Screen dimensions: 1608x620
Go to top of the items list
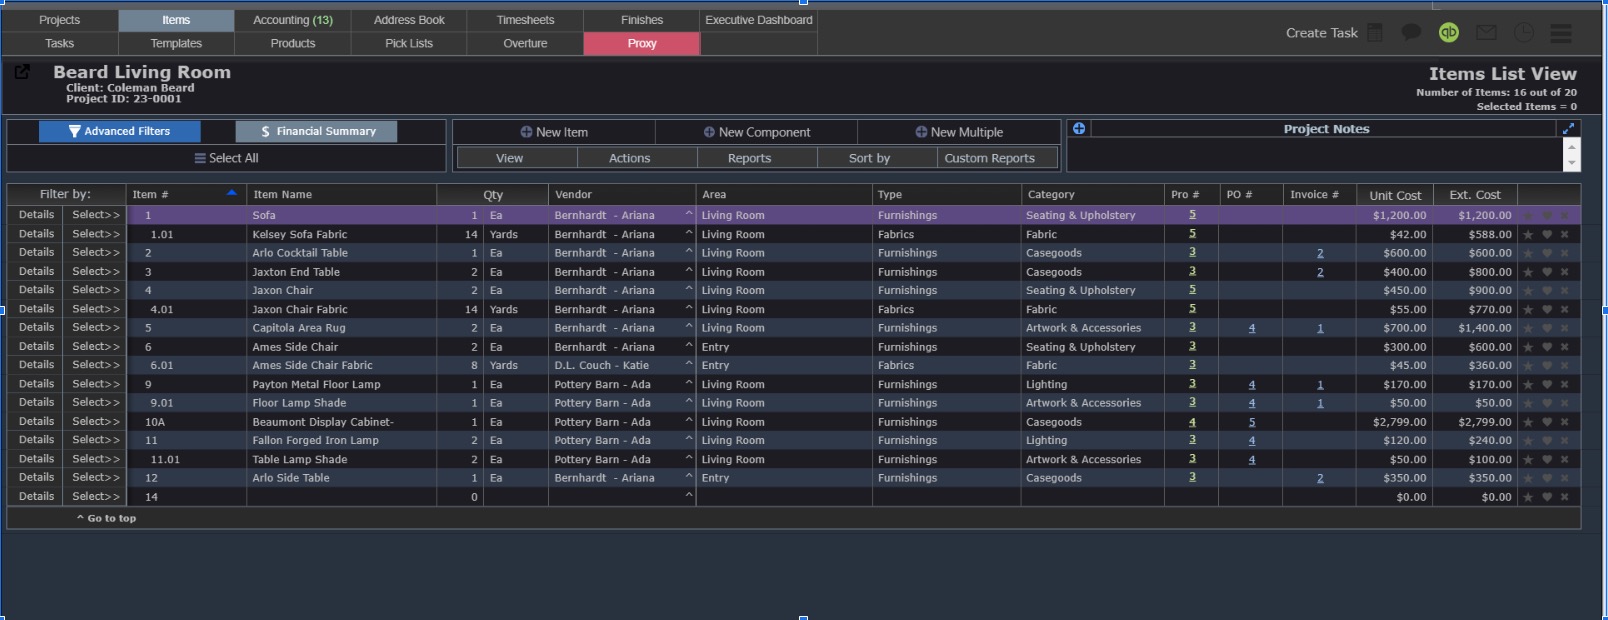[107, 518]
